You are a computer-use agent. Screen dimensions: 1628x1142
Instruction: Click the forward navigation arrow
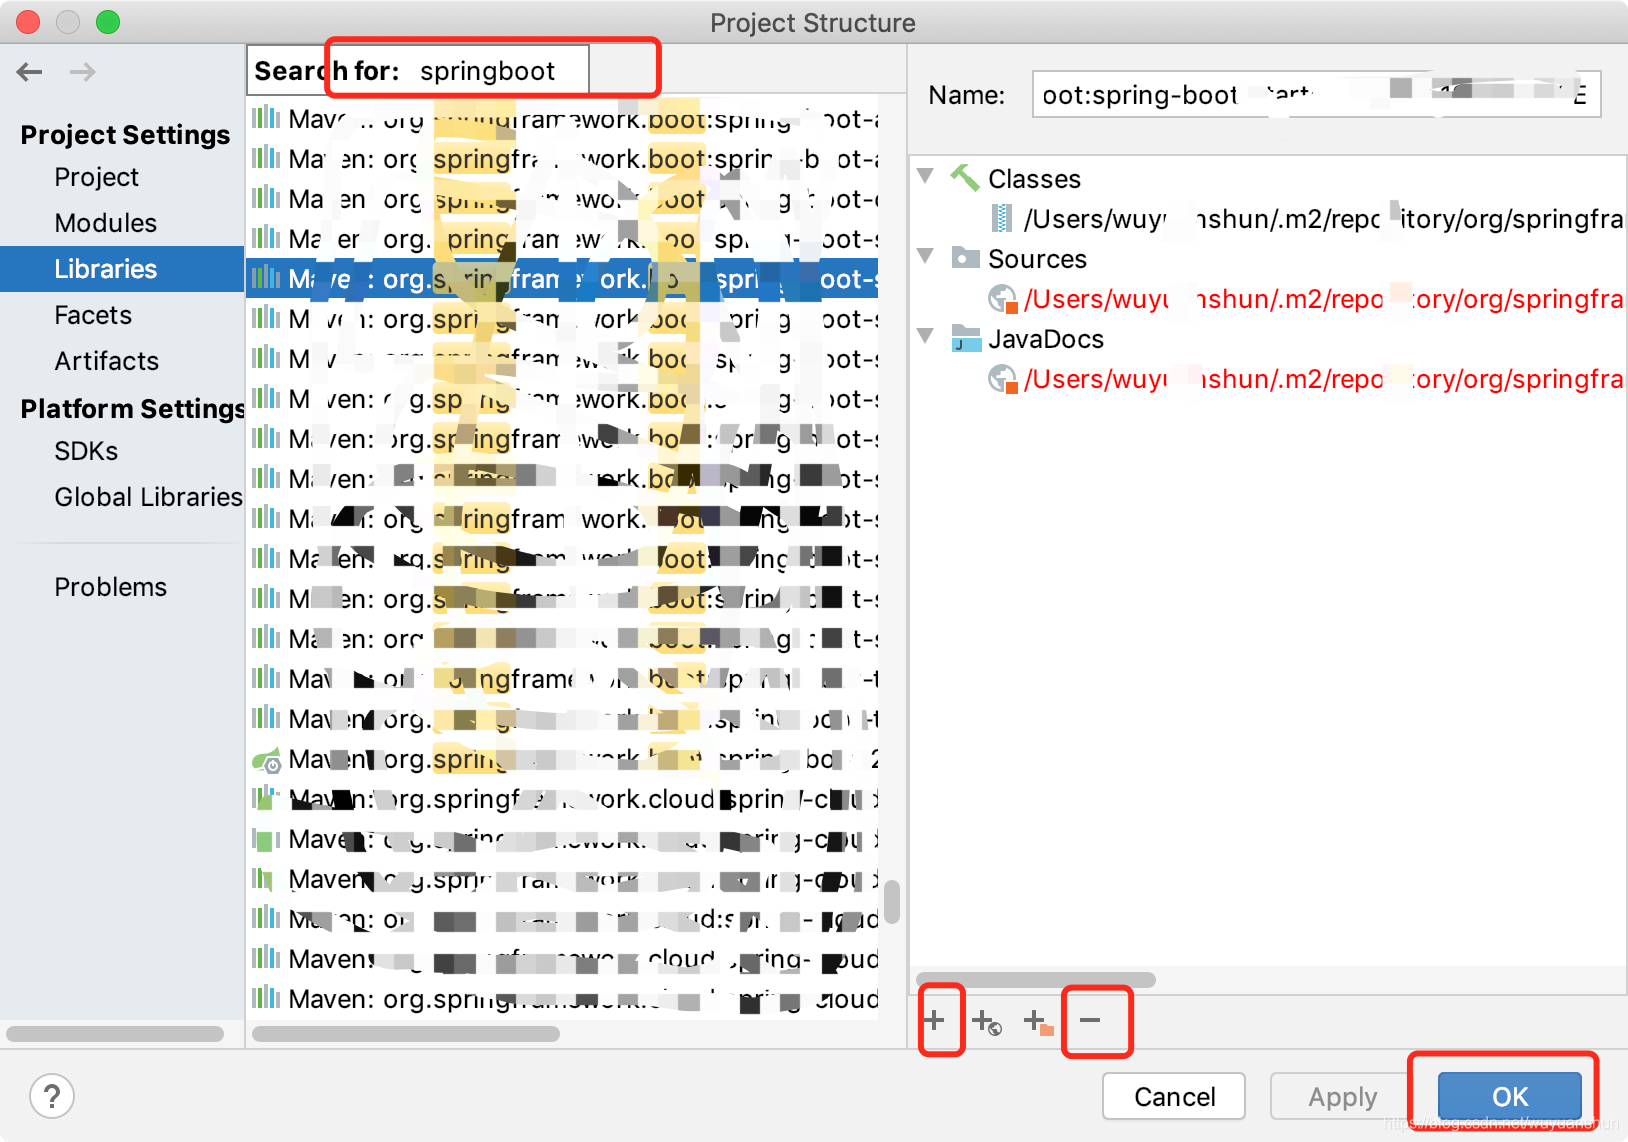click(83, 72)
